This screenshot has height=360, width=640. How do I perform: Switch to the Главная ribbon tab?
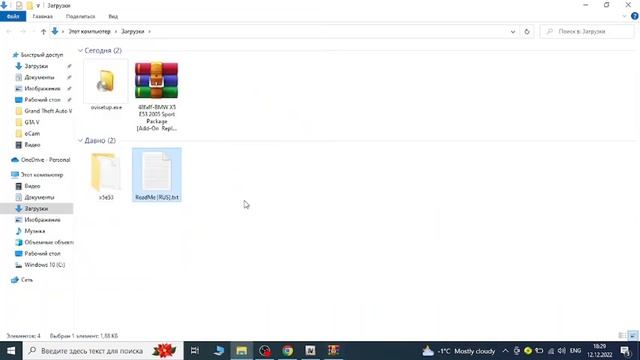click(42, 16)
